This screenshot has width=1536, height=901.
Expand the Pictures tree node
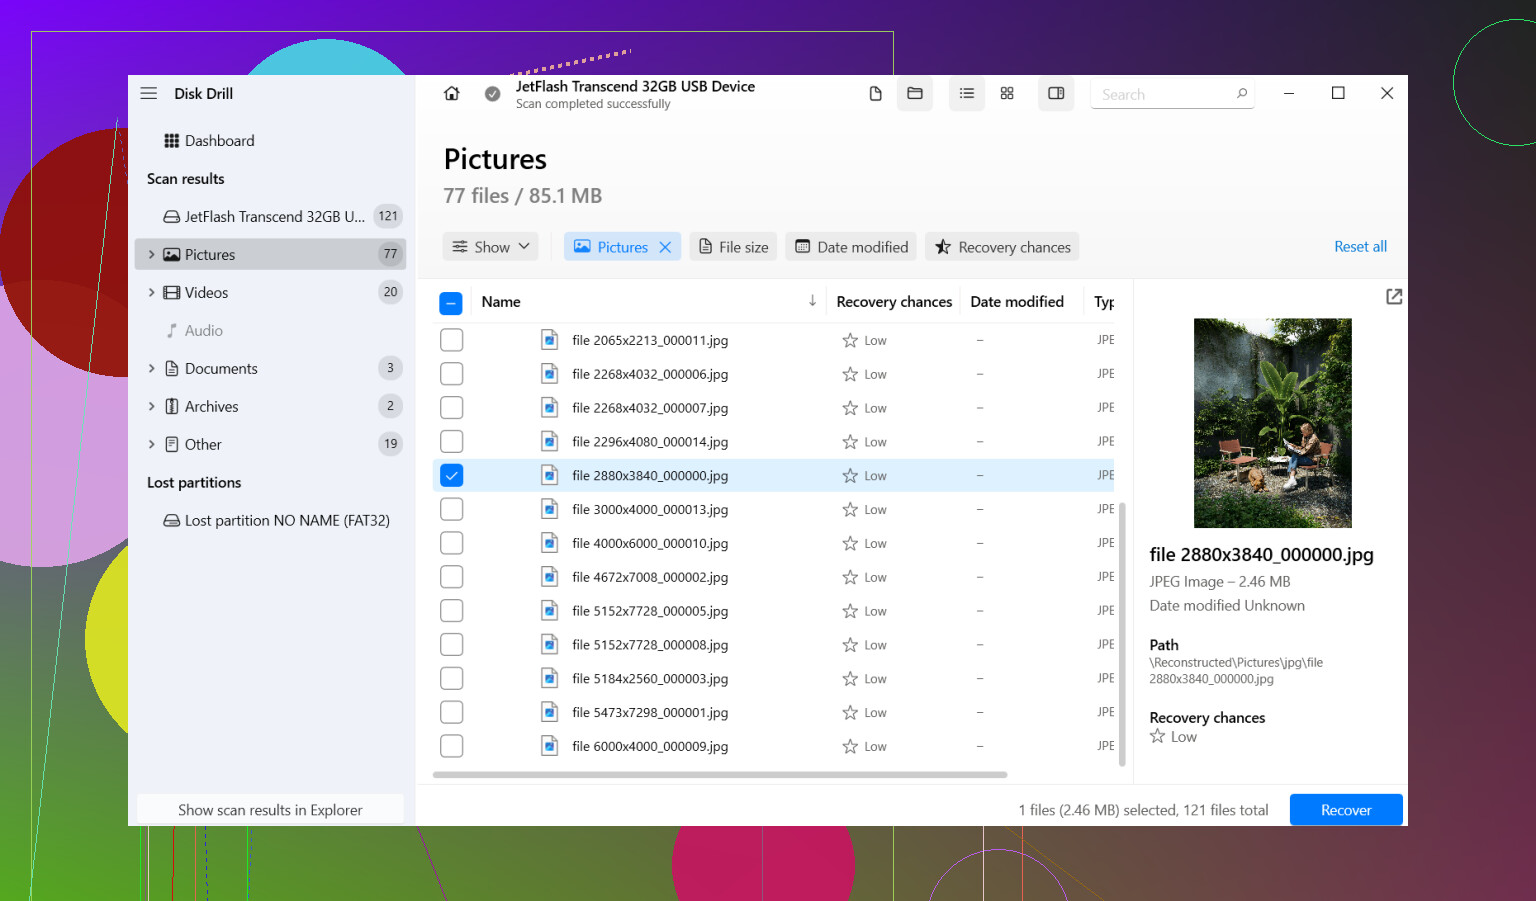click(x=151, y=255)
